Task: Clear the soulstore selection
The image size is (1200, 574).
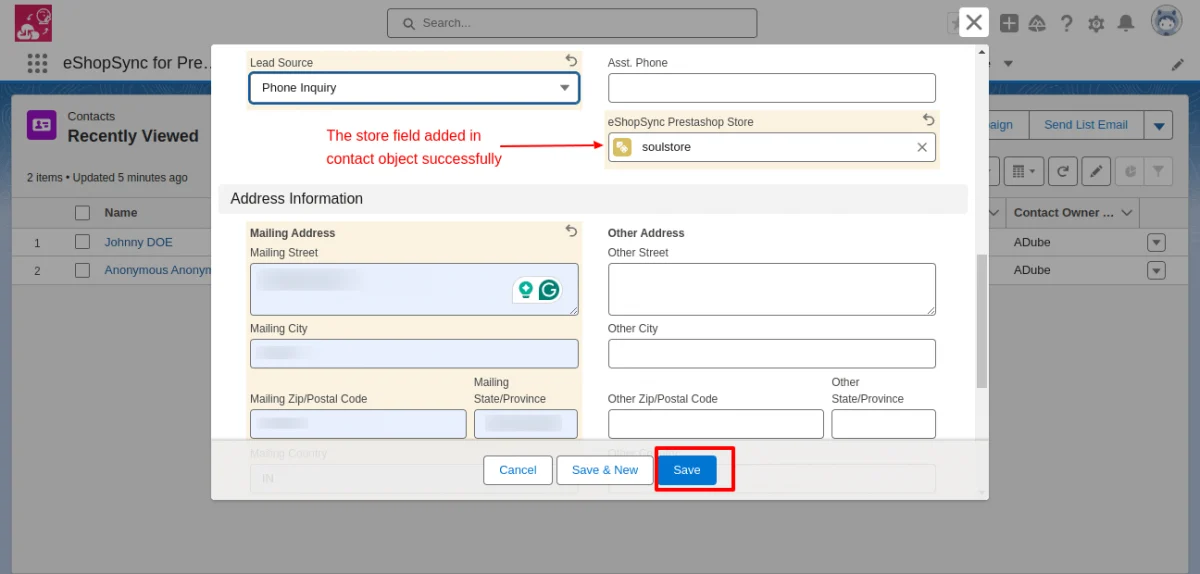Action: click(922, 147)
